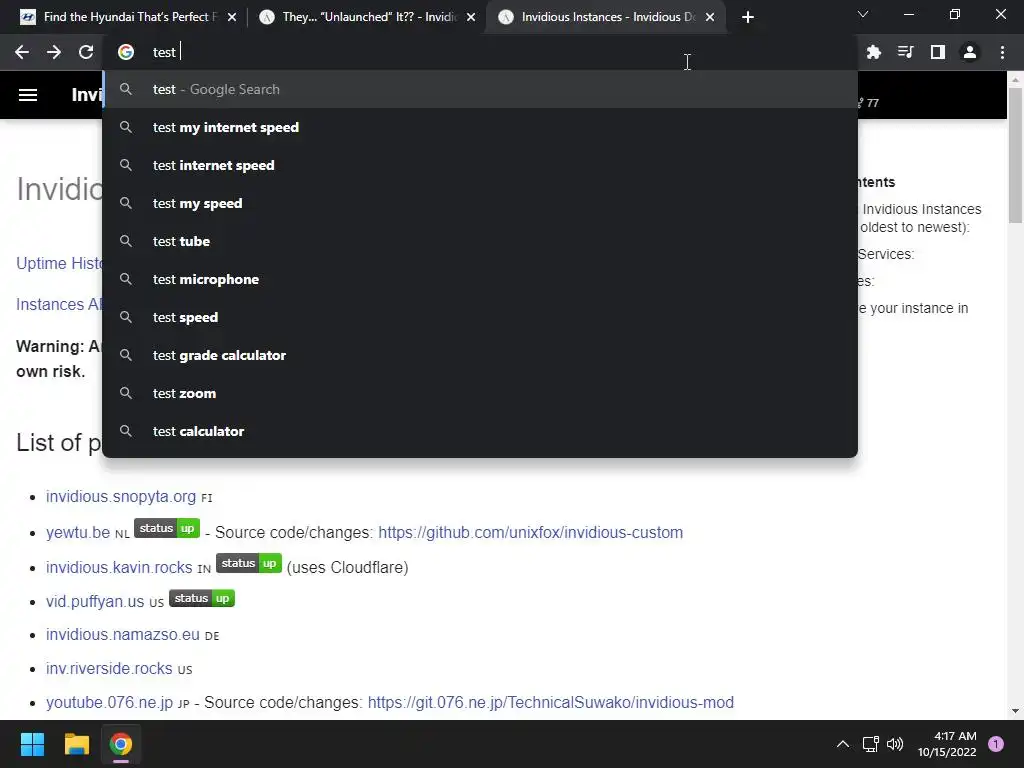Select the "test - Google Search" suggestion
This screenshot has width=1024, height=768.
[480, 89]
